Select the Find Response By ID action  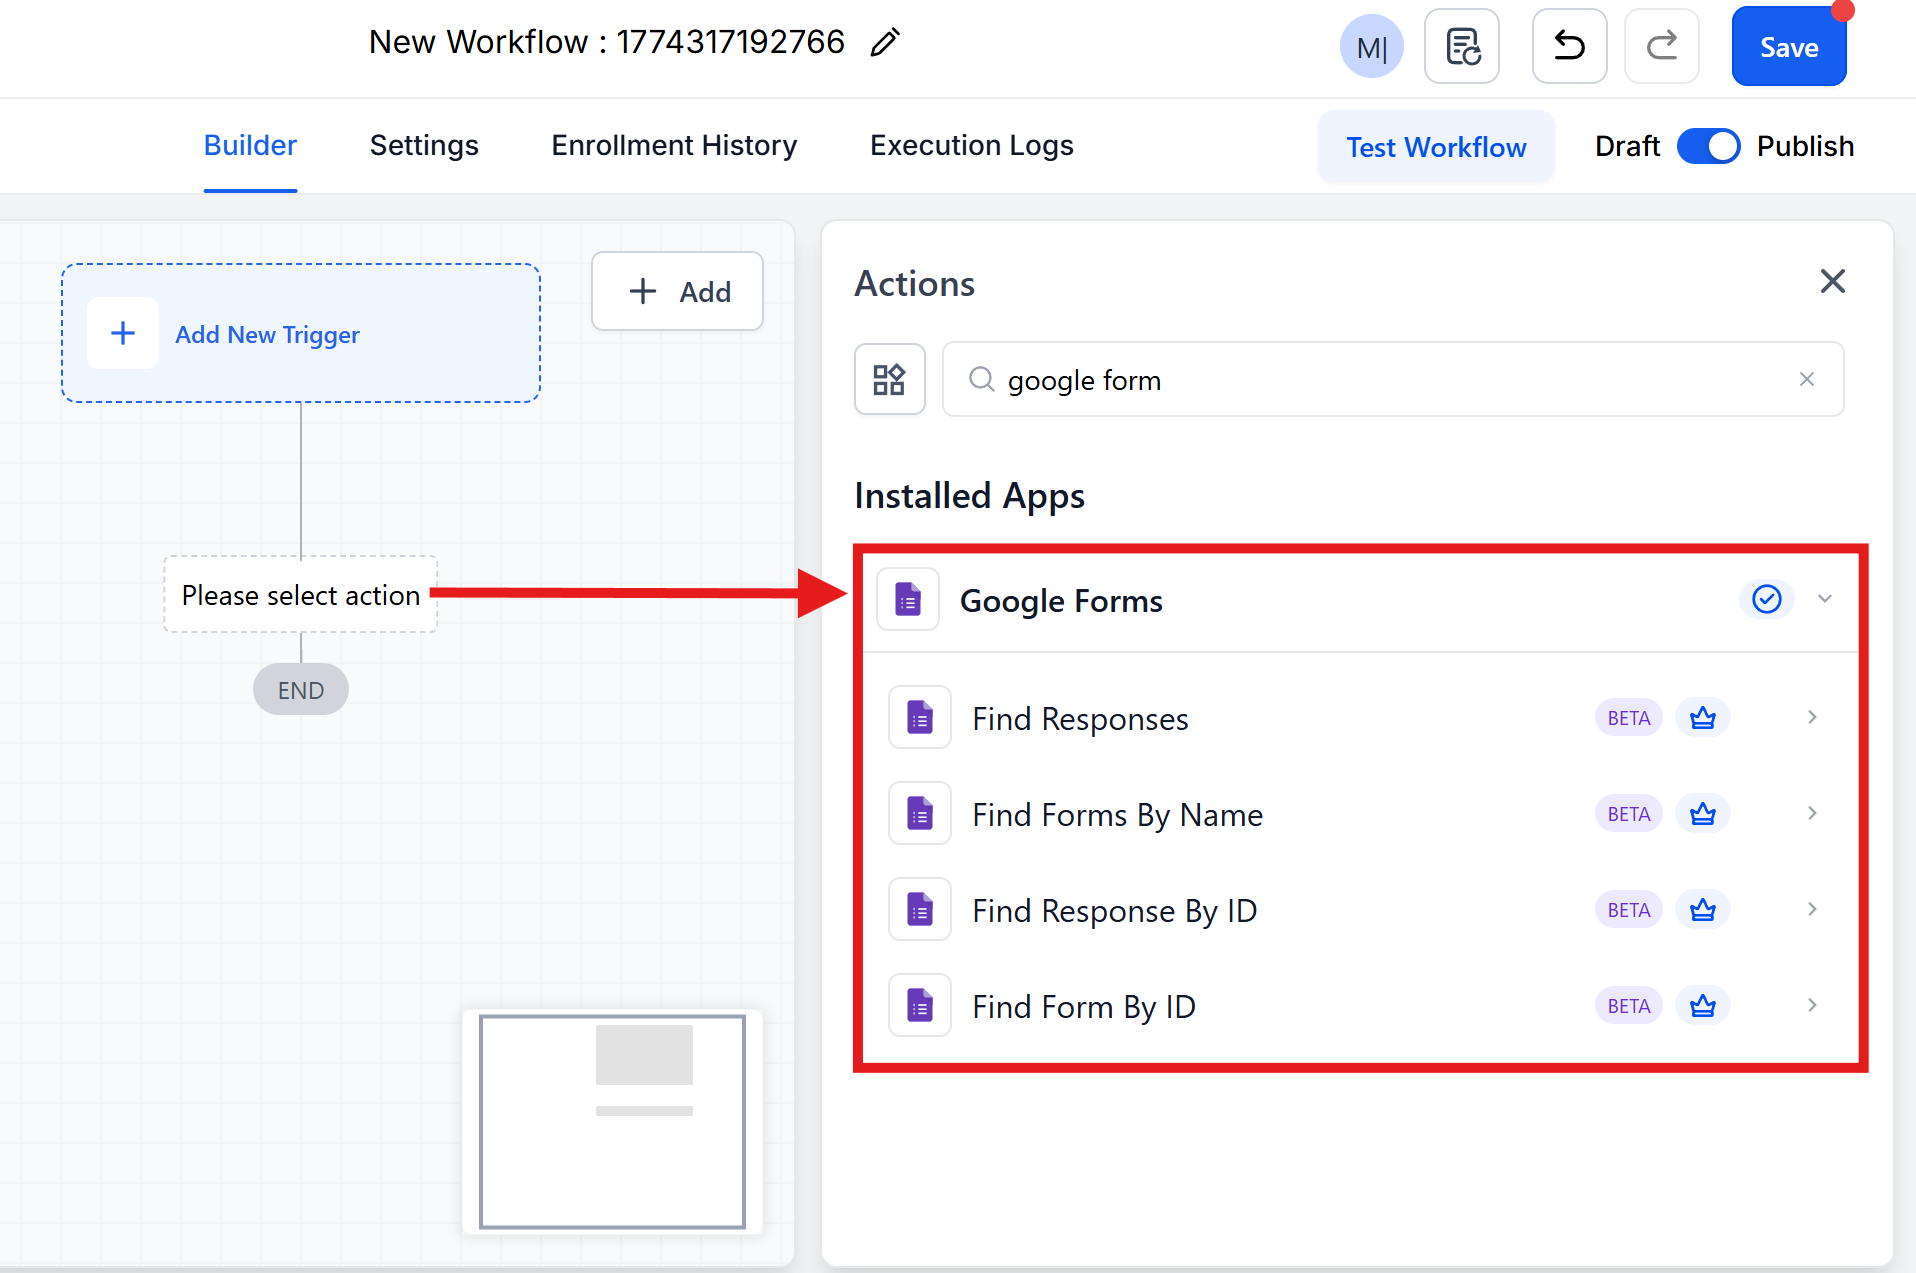tap(1360, 910)
